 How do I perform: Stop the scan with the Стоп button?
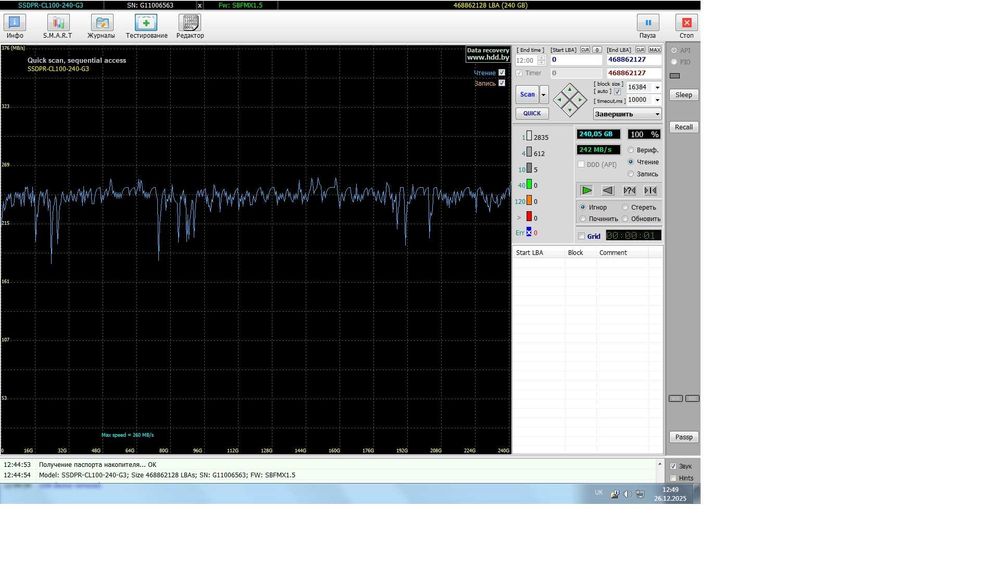(x=686, y=27)
